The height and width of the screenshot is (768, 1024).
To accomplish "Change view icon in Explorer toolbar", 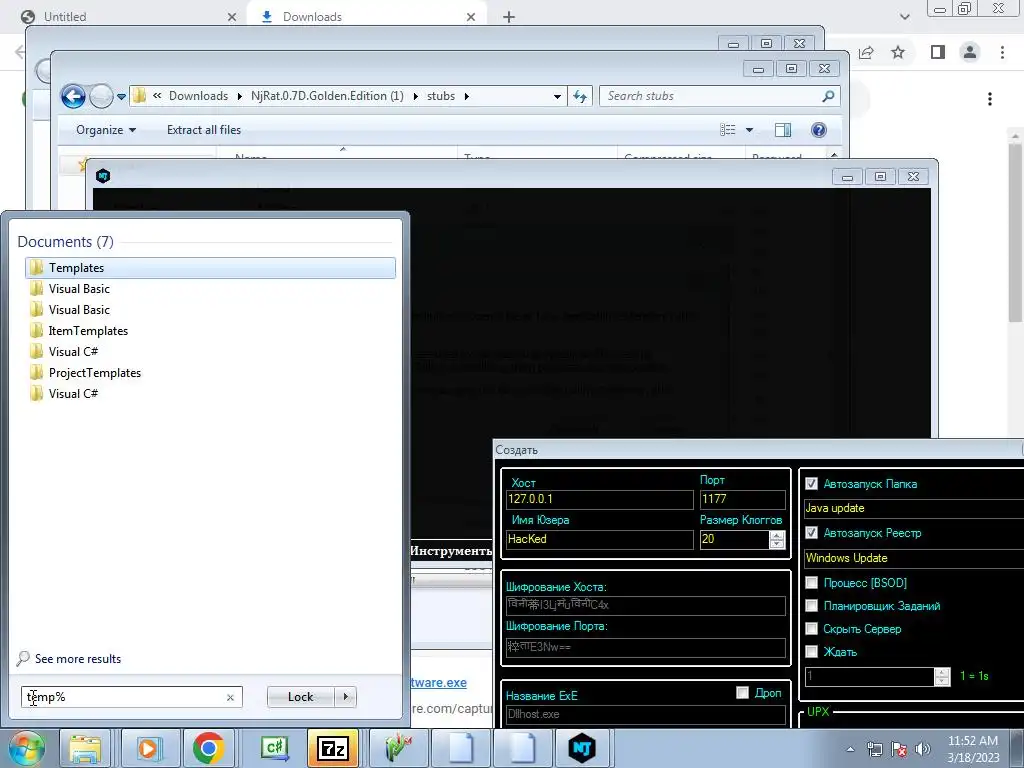I will coord(728,130).
